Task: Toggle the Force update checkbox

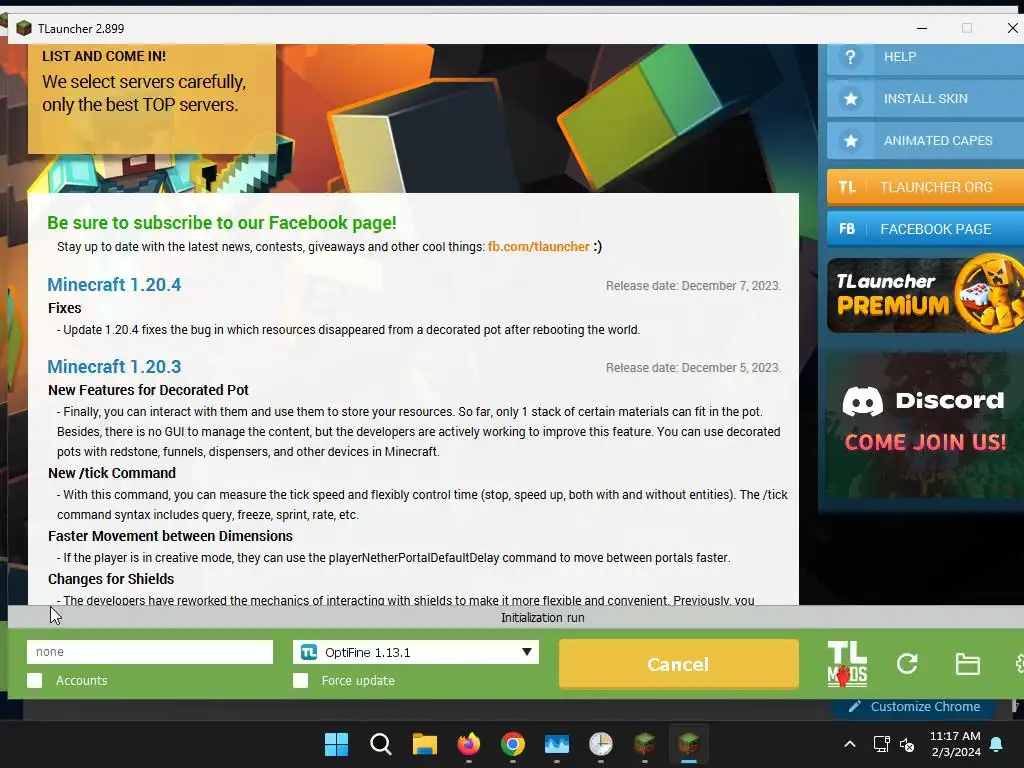Action: coord(300,680)
